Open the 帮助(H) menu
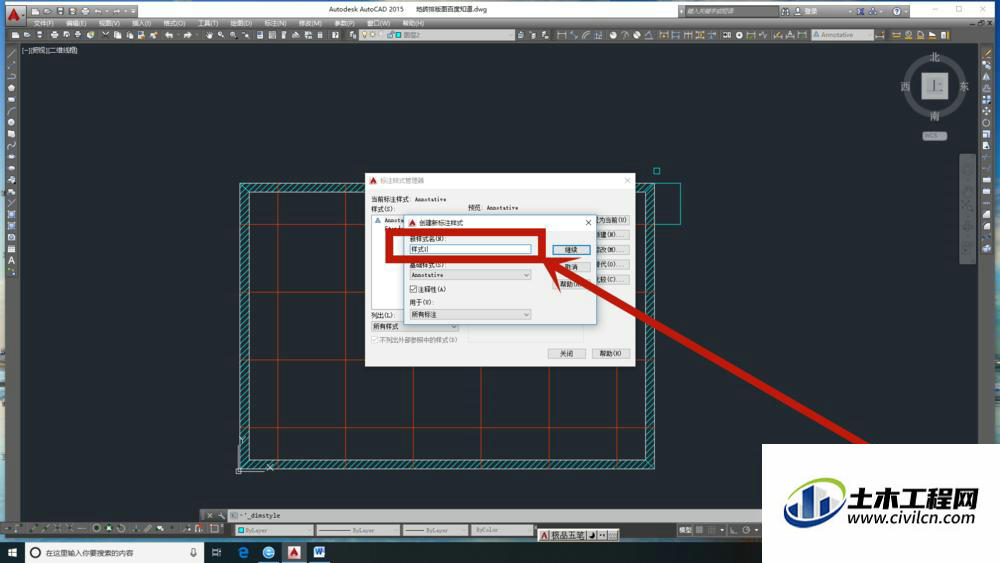 [x=413, y=23]
